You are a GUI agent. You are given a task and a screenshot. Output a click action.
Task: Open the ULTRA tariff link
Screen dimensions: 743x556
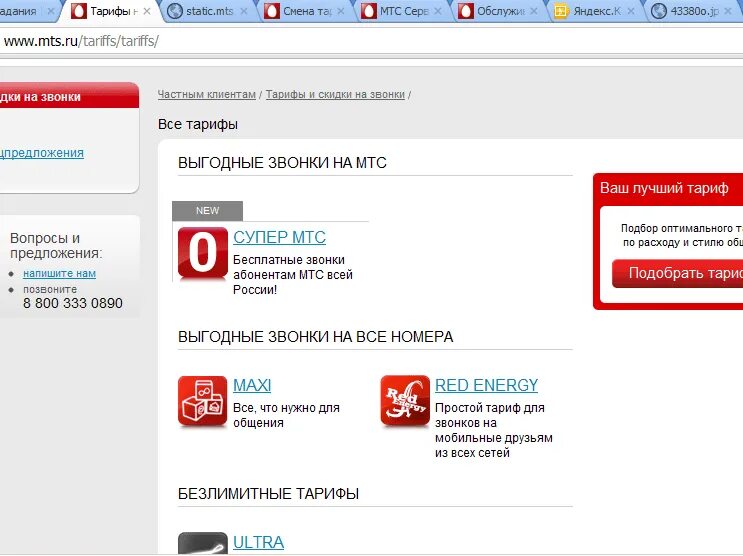259,542
